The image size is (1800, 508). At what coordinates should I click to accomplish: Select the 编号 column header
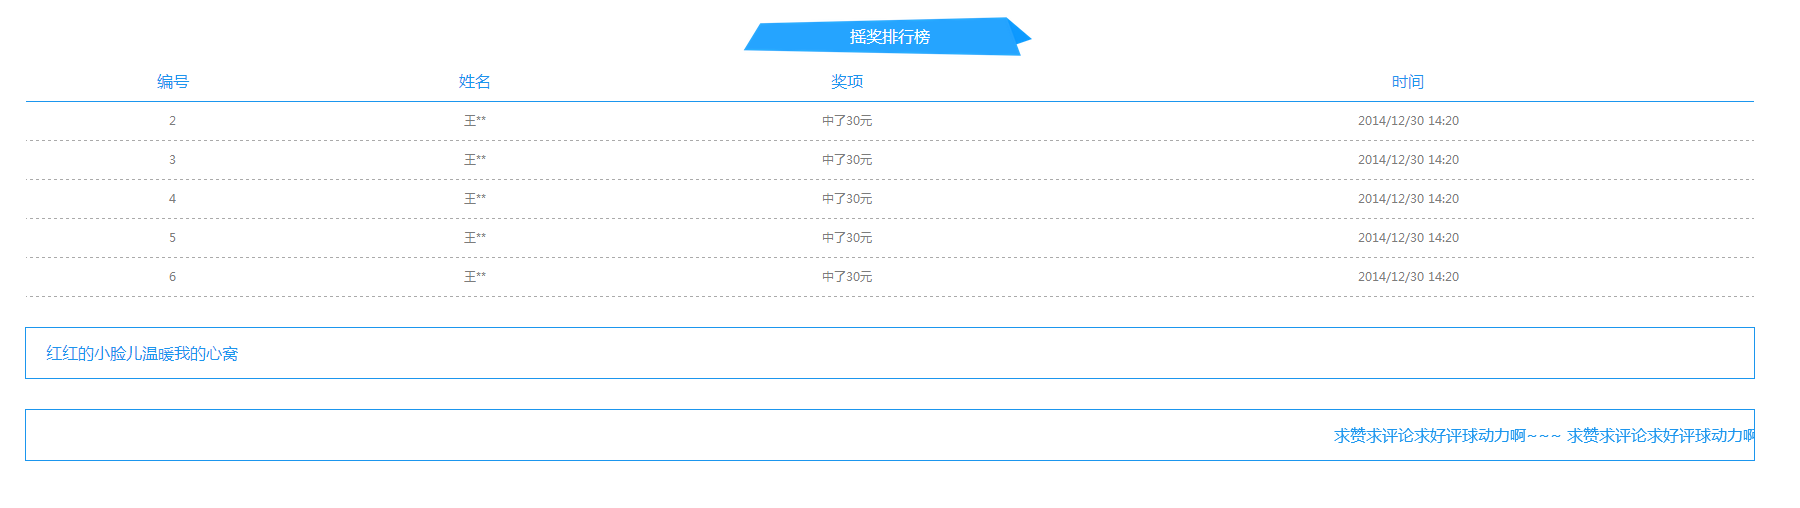tap(173, 82)
